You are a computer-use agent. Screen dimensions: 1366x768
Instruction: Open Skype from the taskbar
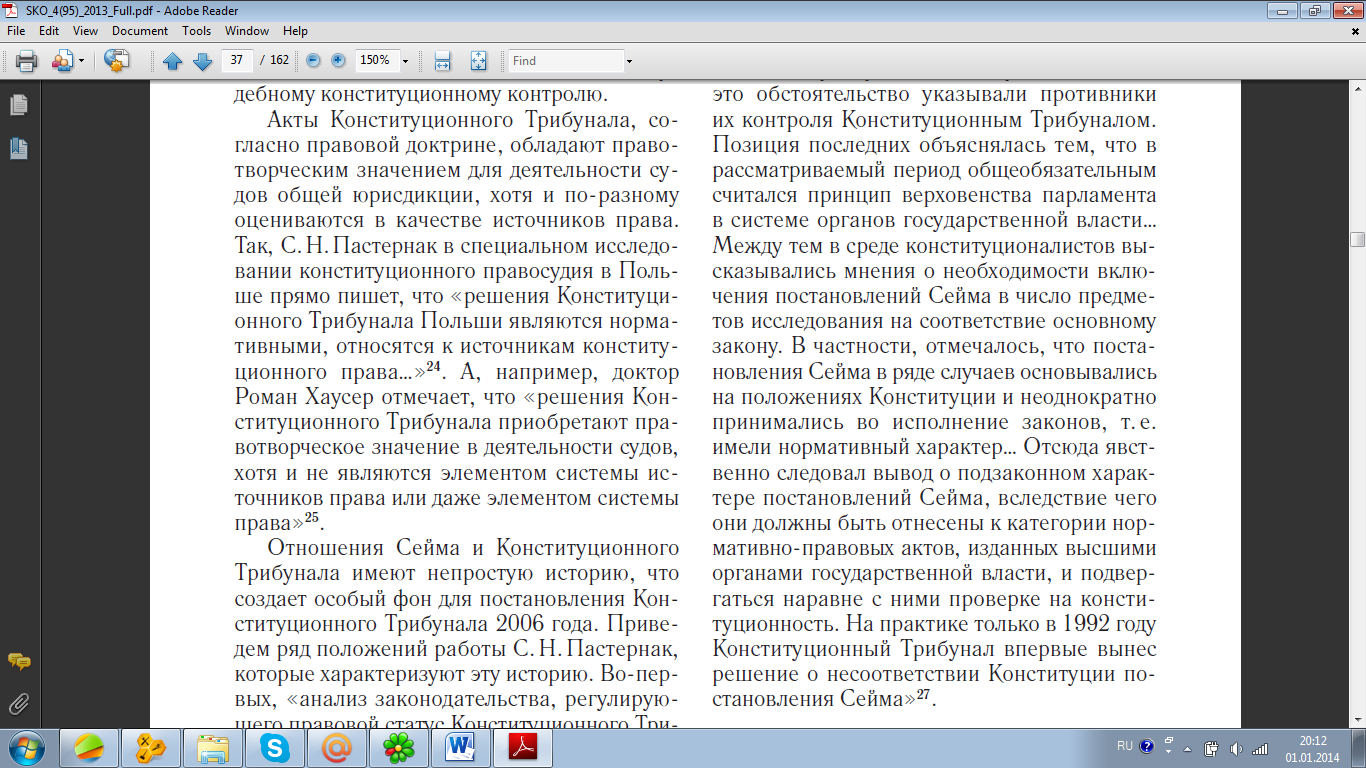274,747
